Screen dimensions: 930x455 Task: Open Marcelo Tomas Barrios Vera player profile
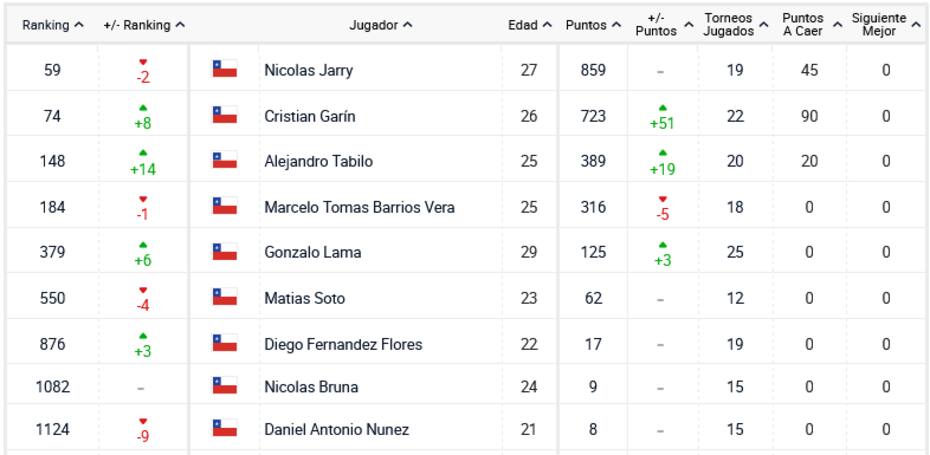[359, 207]
